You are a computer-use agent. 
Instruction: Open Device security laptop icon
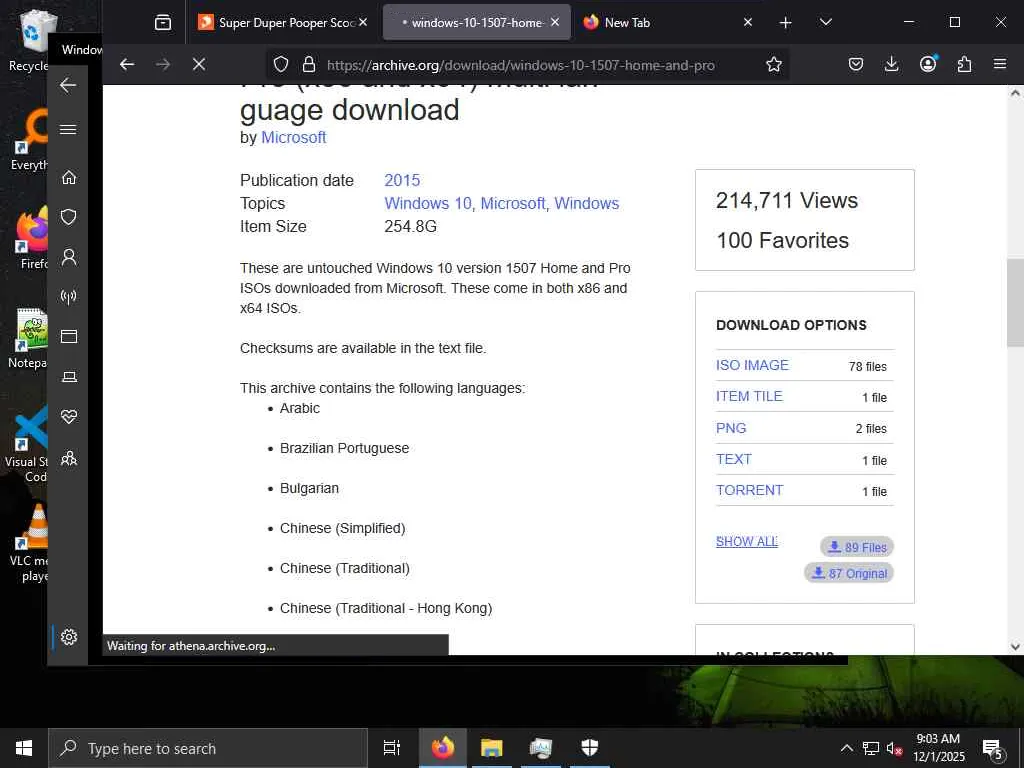69,377
